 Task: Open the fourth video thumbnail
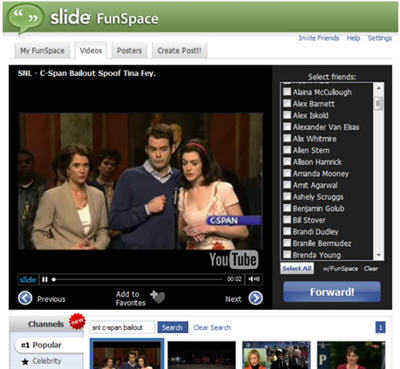click(x=351, y=355)
